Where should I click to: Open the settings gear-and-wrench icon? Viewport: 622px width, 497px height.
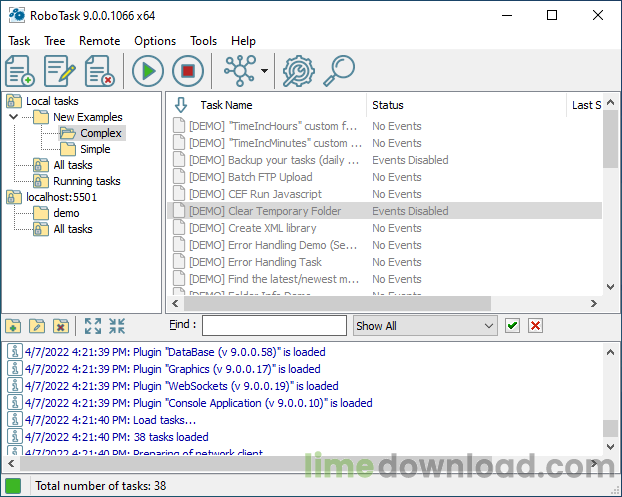point(299,71)
